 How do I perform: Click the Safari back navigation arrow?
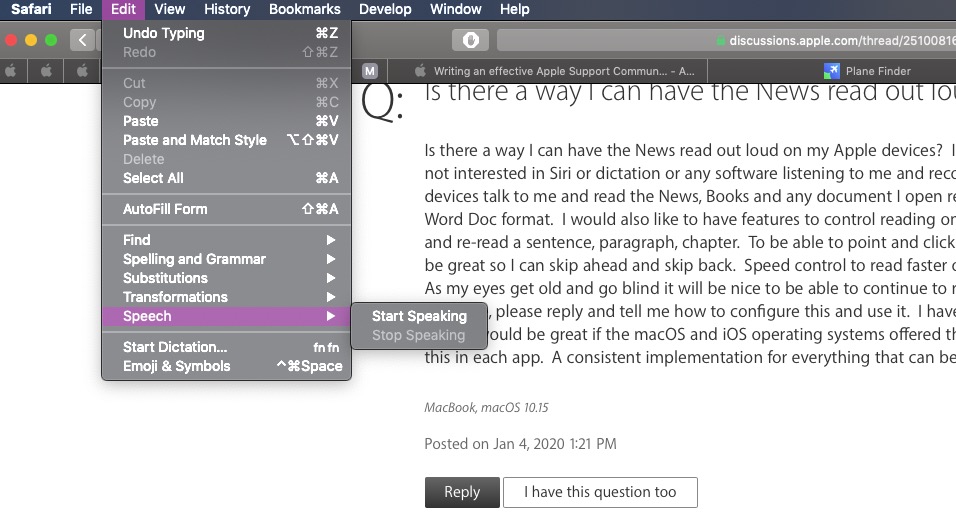tap(82, 40)
